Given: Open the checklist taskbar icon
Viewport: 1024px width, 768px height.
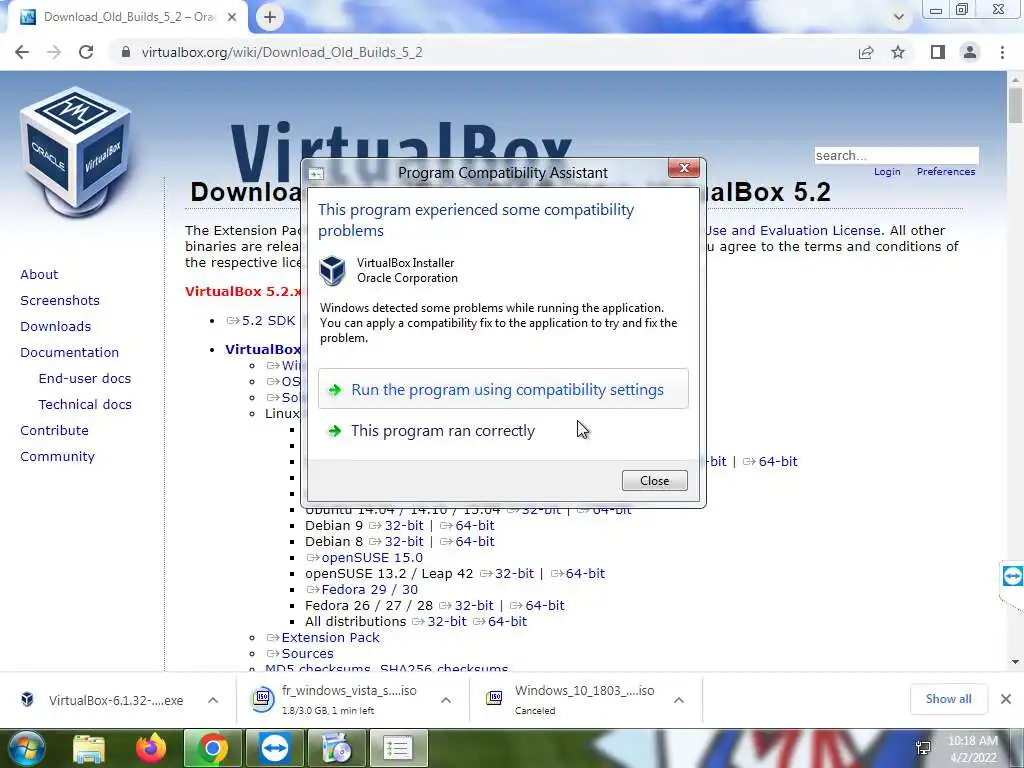Looking at the screenshot, I should point(398,748).
